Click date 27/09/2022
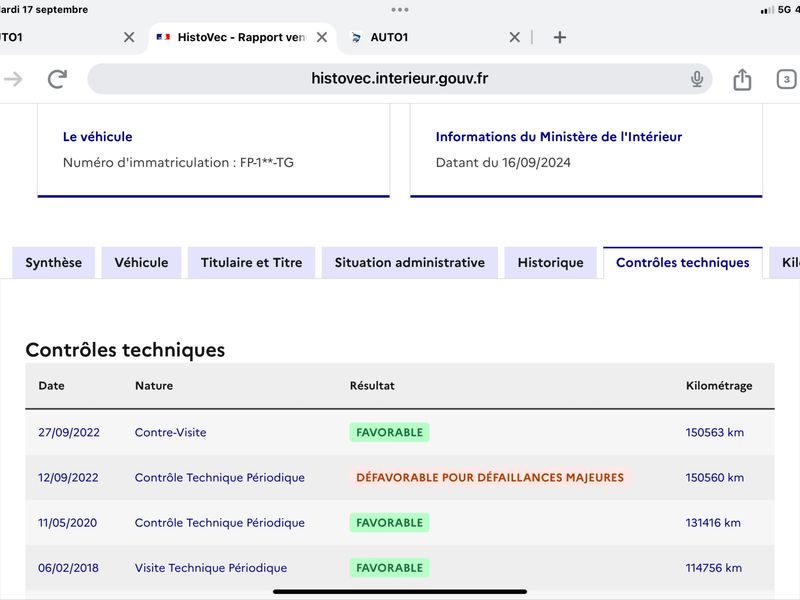Screen dimensions: 800x600 [69, 433]
